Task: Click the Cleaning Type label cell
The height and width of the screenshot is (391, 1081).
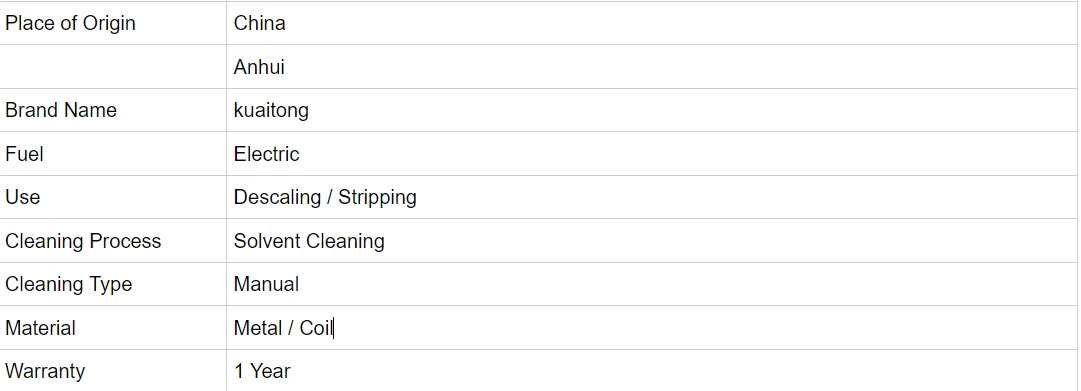Action: [x=113, y=284]
